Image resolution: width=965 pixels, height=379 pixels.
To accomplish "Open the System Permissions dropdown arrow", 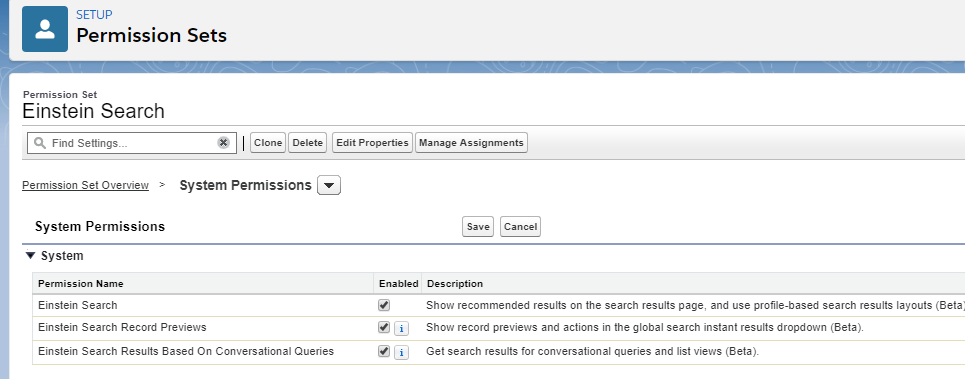I will click(x=329, y=185).
